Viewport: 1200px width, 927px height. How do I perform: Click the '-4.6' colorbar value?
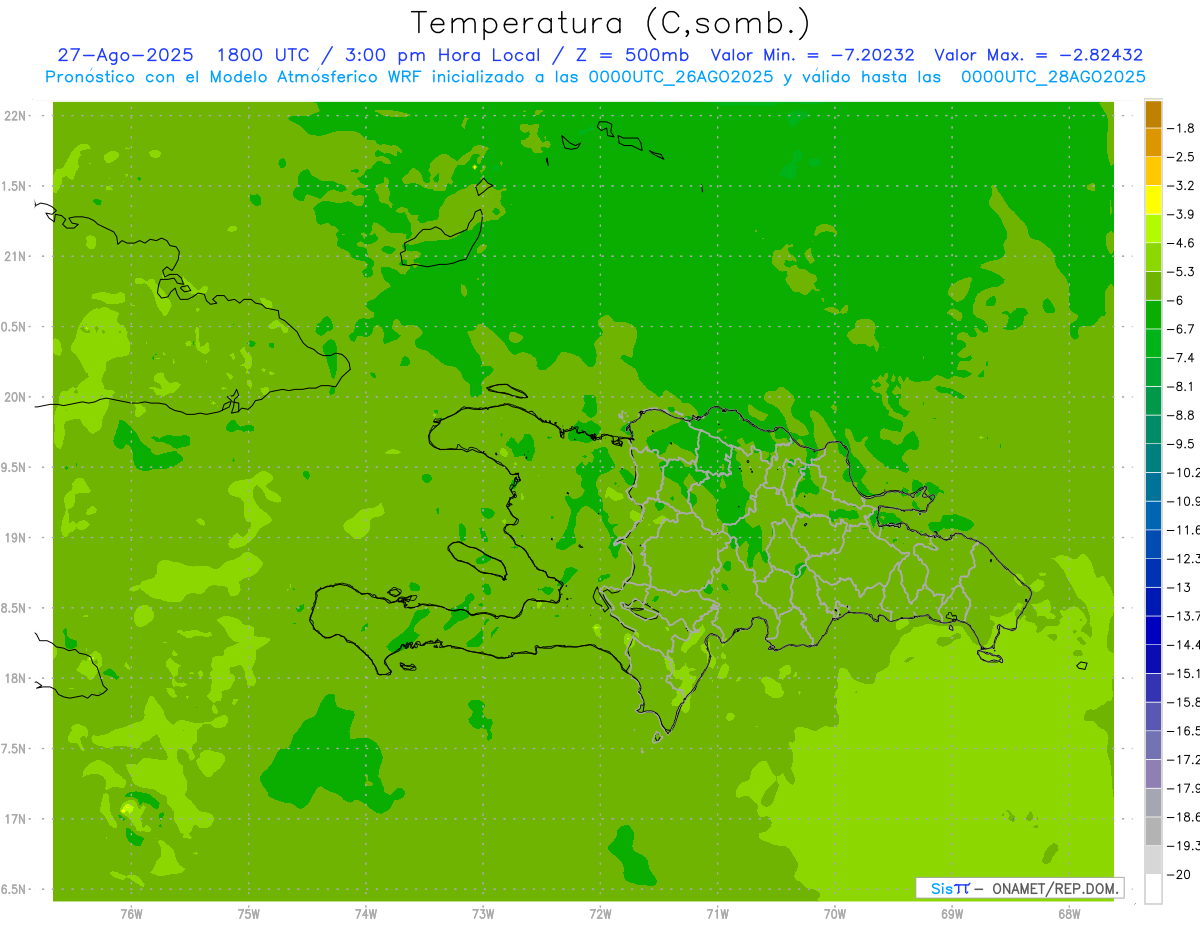click(1182, 243)
